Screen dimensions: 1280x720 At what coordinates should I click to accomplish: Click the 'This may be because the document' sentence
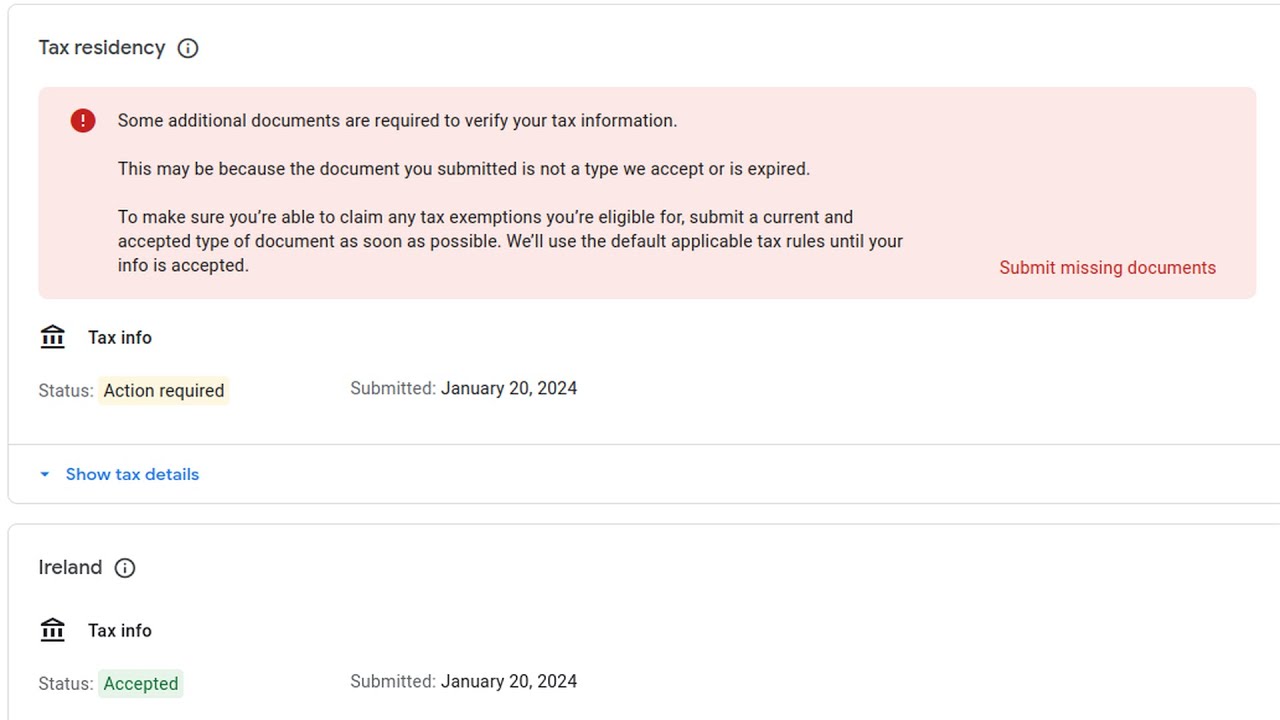[464, 169]
